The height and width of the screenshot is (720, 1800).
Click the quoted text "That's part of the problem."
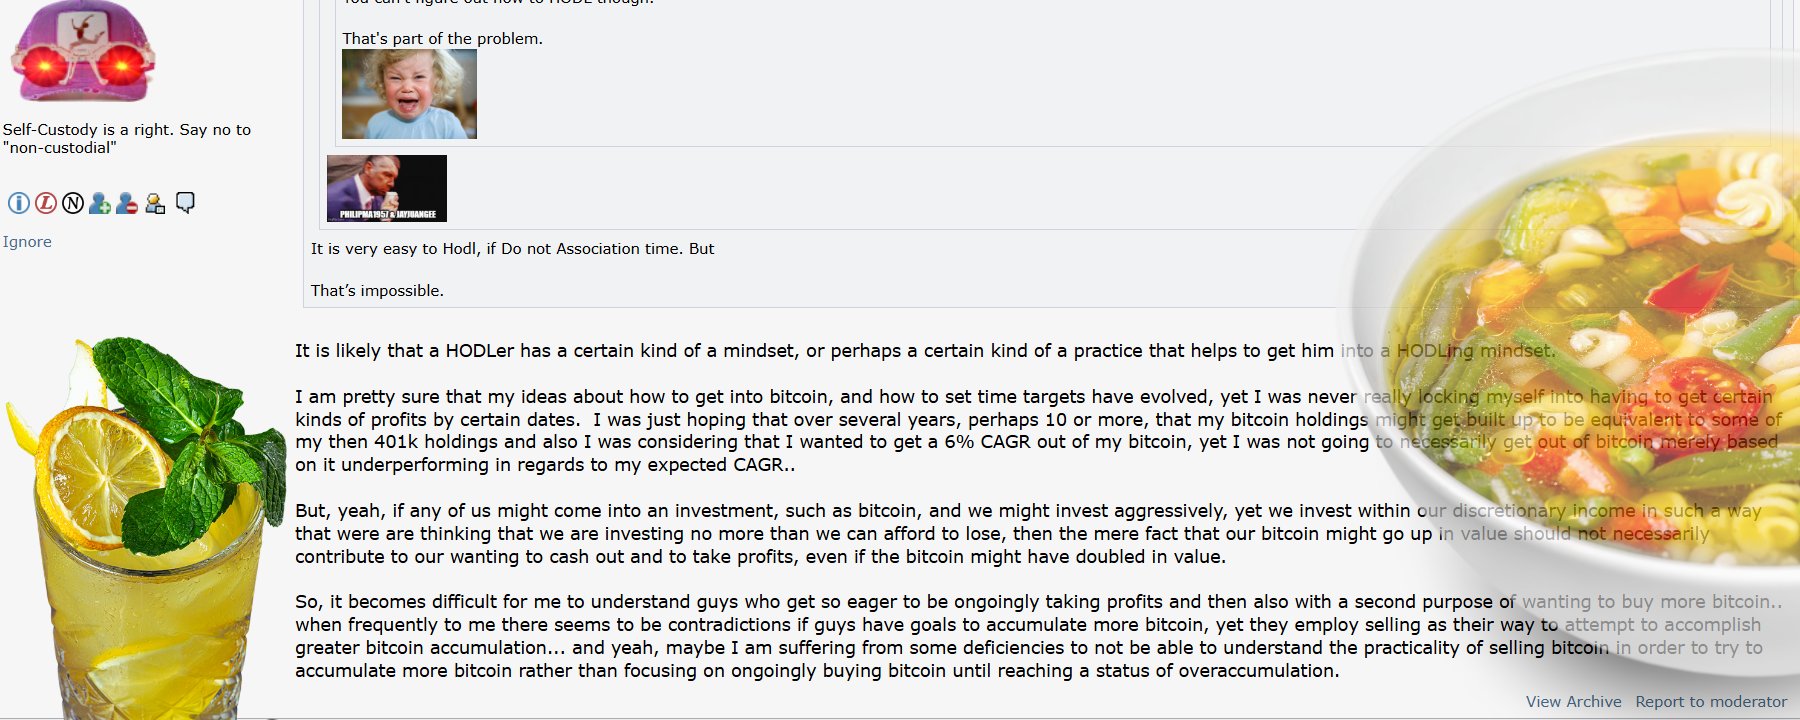coord(442,39)
